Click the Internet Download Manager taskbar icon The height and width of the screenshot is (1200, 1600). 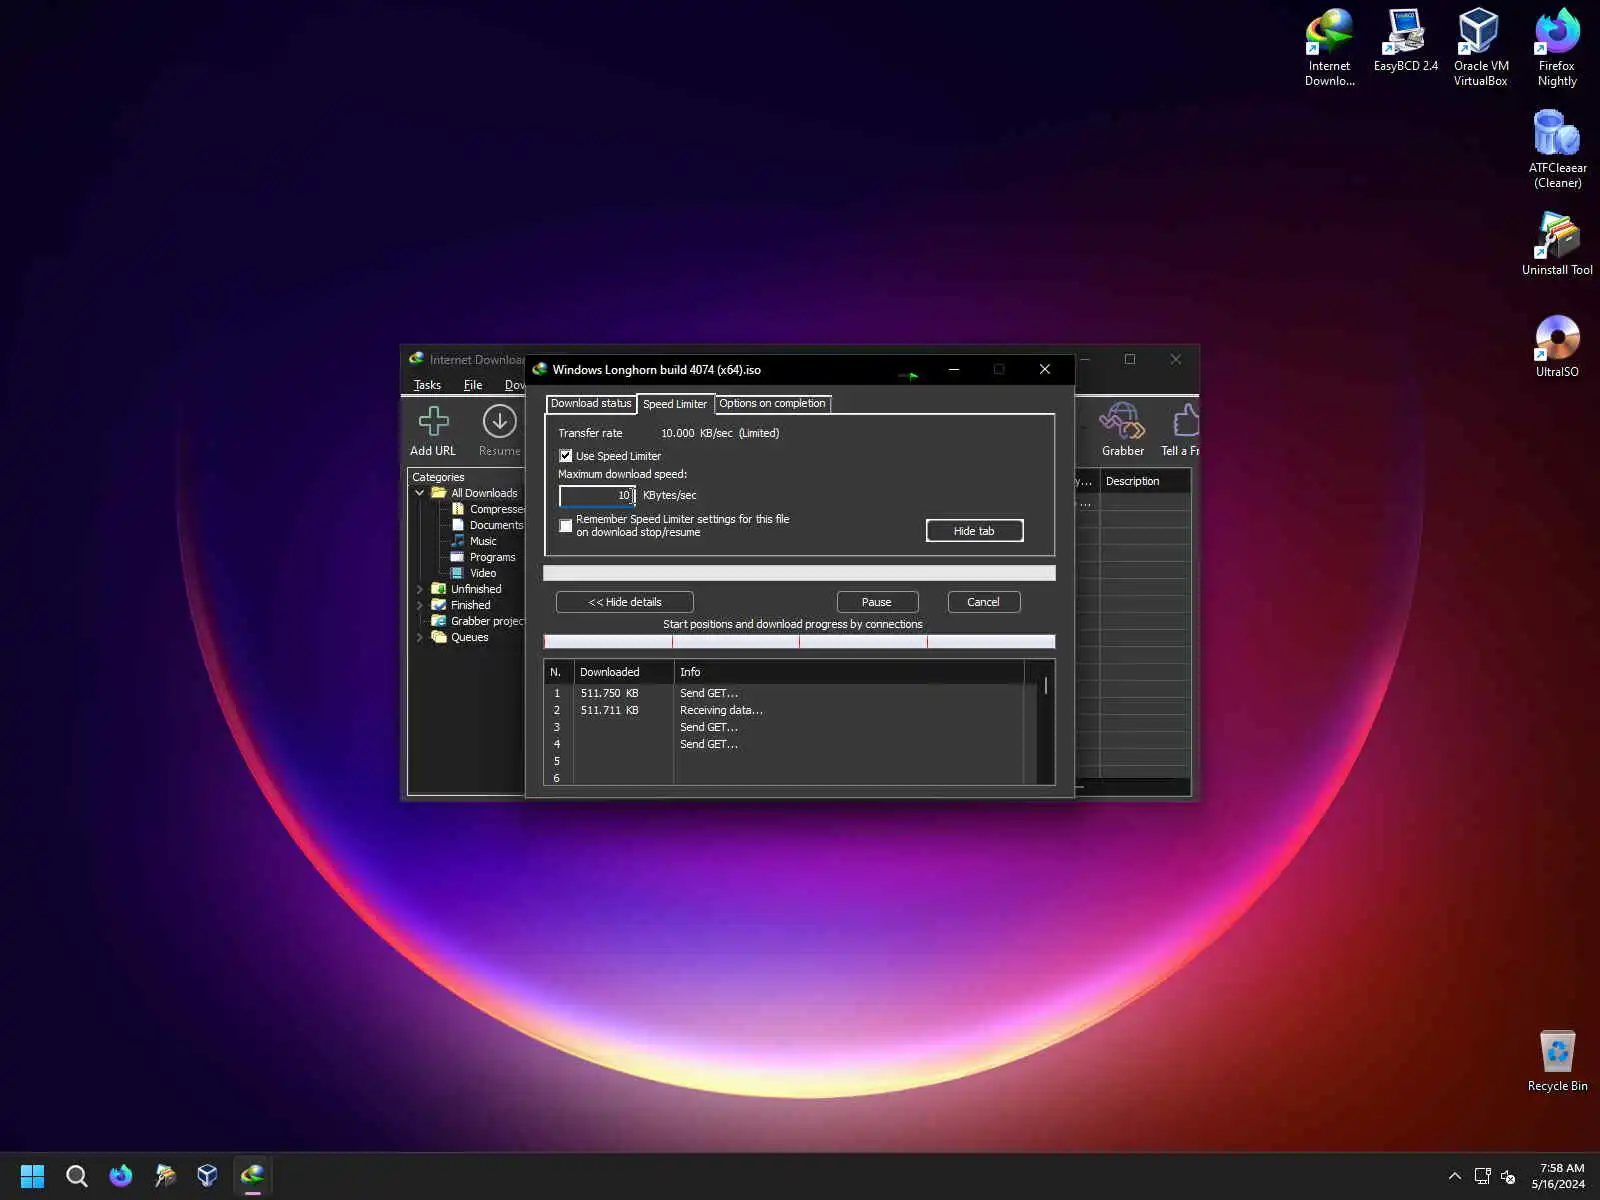252,1176
